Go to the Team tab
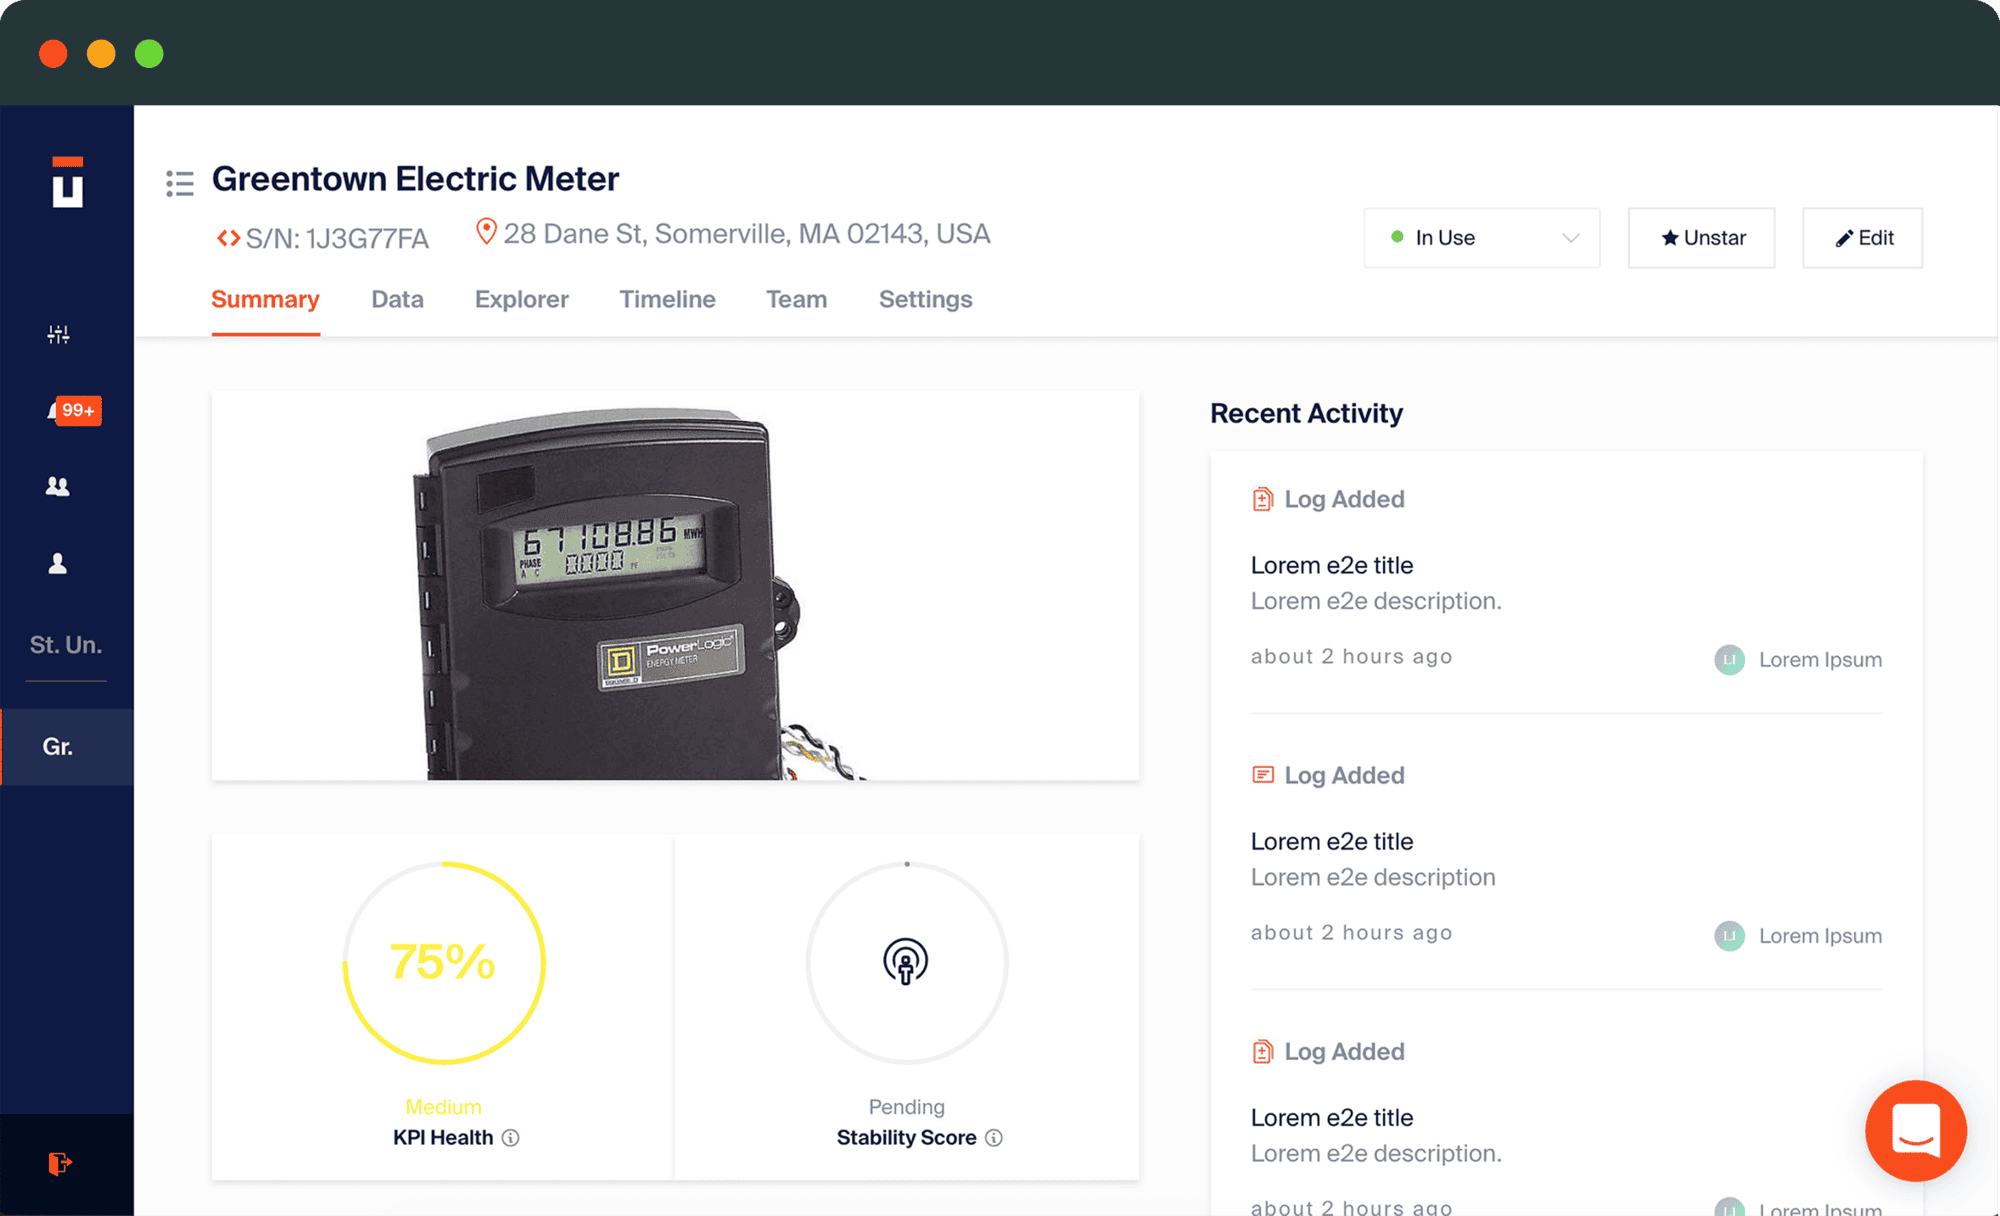This screenshot has width=2000, height=1216. (796, 299)
